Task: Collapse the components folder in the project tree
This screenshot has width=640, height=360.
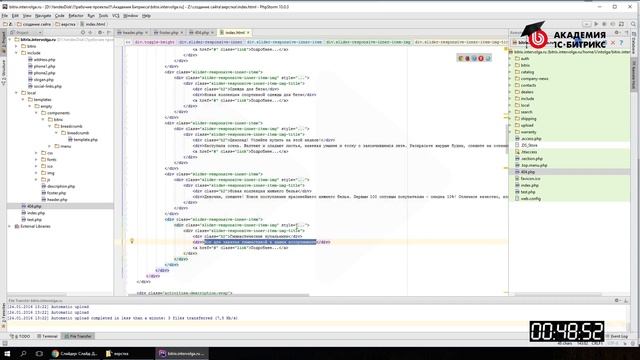Action: pyautogui.click(x=36, y=113)
